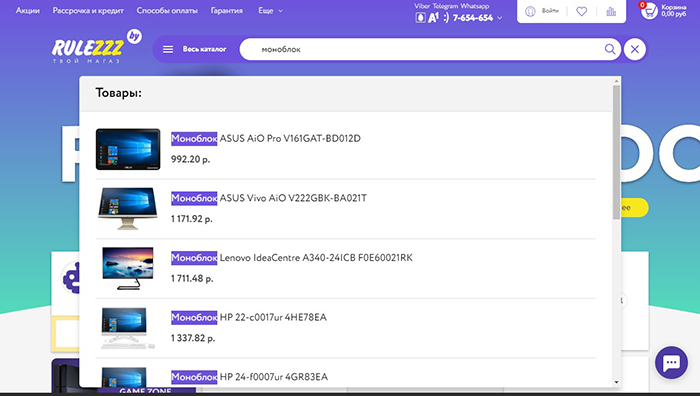The image size is (700, 396).
Task: Click the 'Войти' login link
Action: click(x=550, y=11)
